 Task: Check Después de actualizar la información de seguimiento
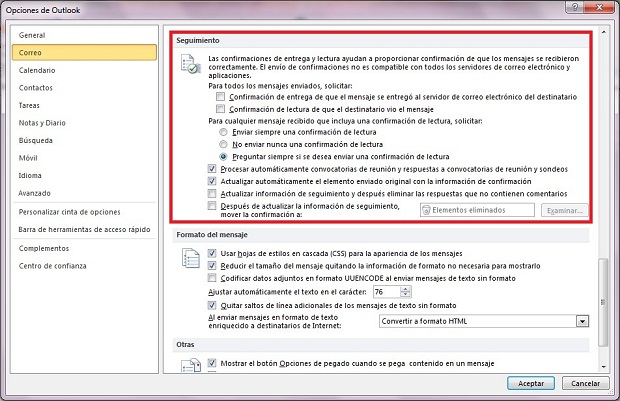coord(212,206)
